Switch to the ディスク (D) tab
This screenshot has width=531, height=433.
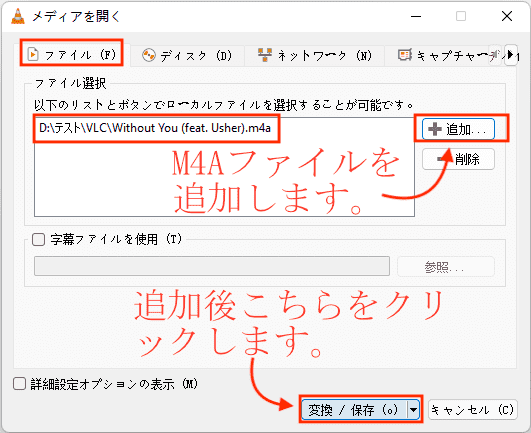click(x=187, y=55)
